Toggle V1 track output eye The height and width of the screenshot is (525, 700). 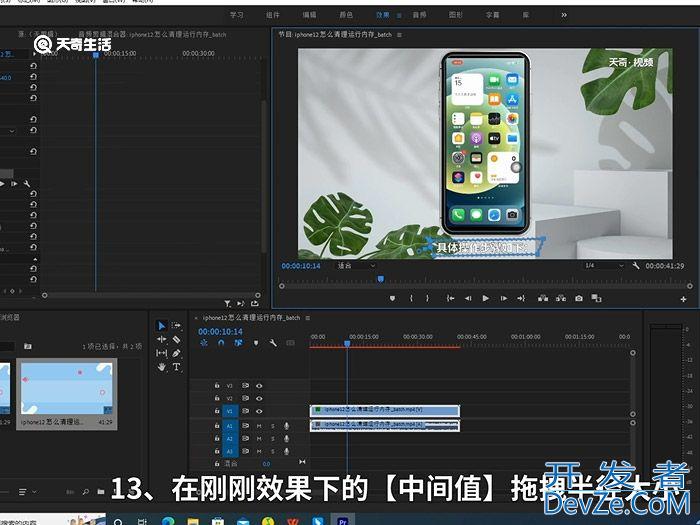click(x=259, y=411)
